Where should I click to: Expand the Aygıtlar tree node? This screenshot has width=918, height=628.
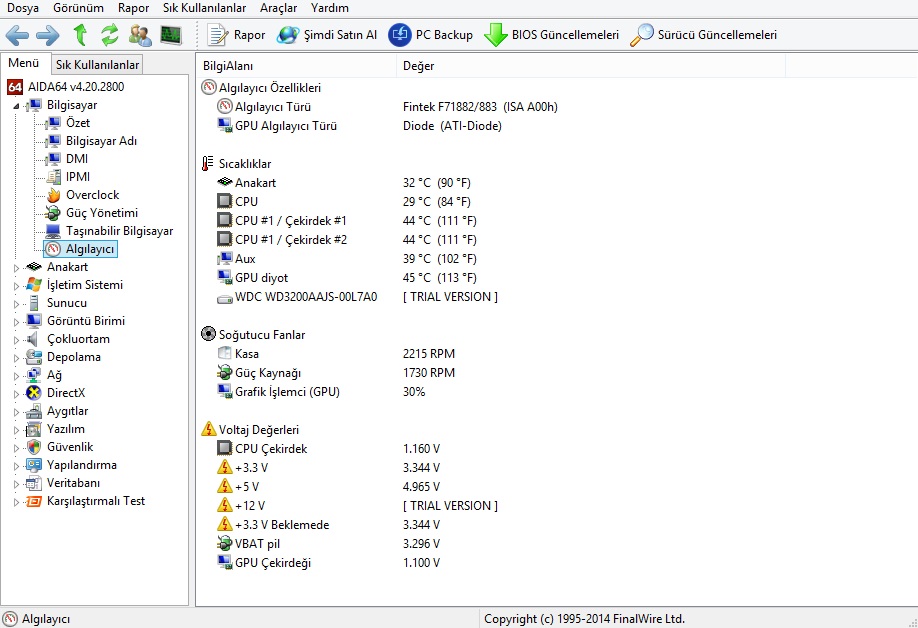point(16,412)
